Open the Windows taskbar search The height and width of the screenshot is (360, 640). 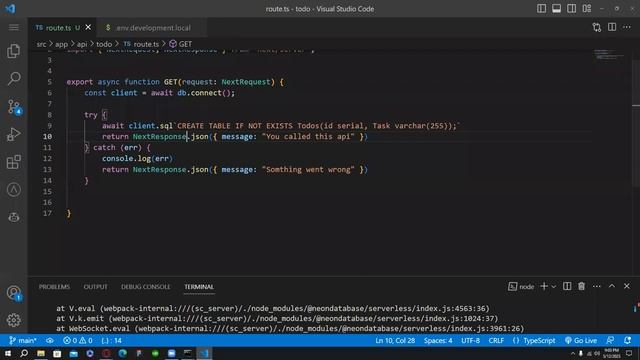(x=24, y=353)
